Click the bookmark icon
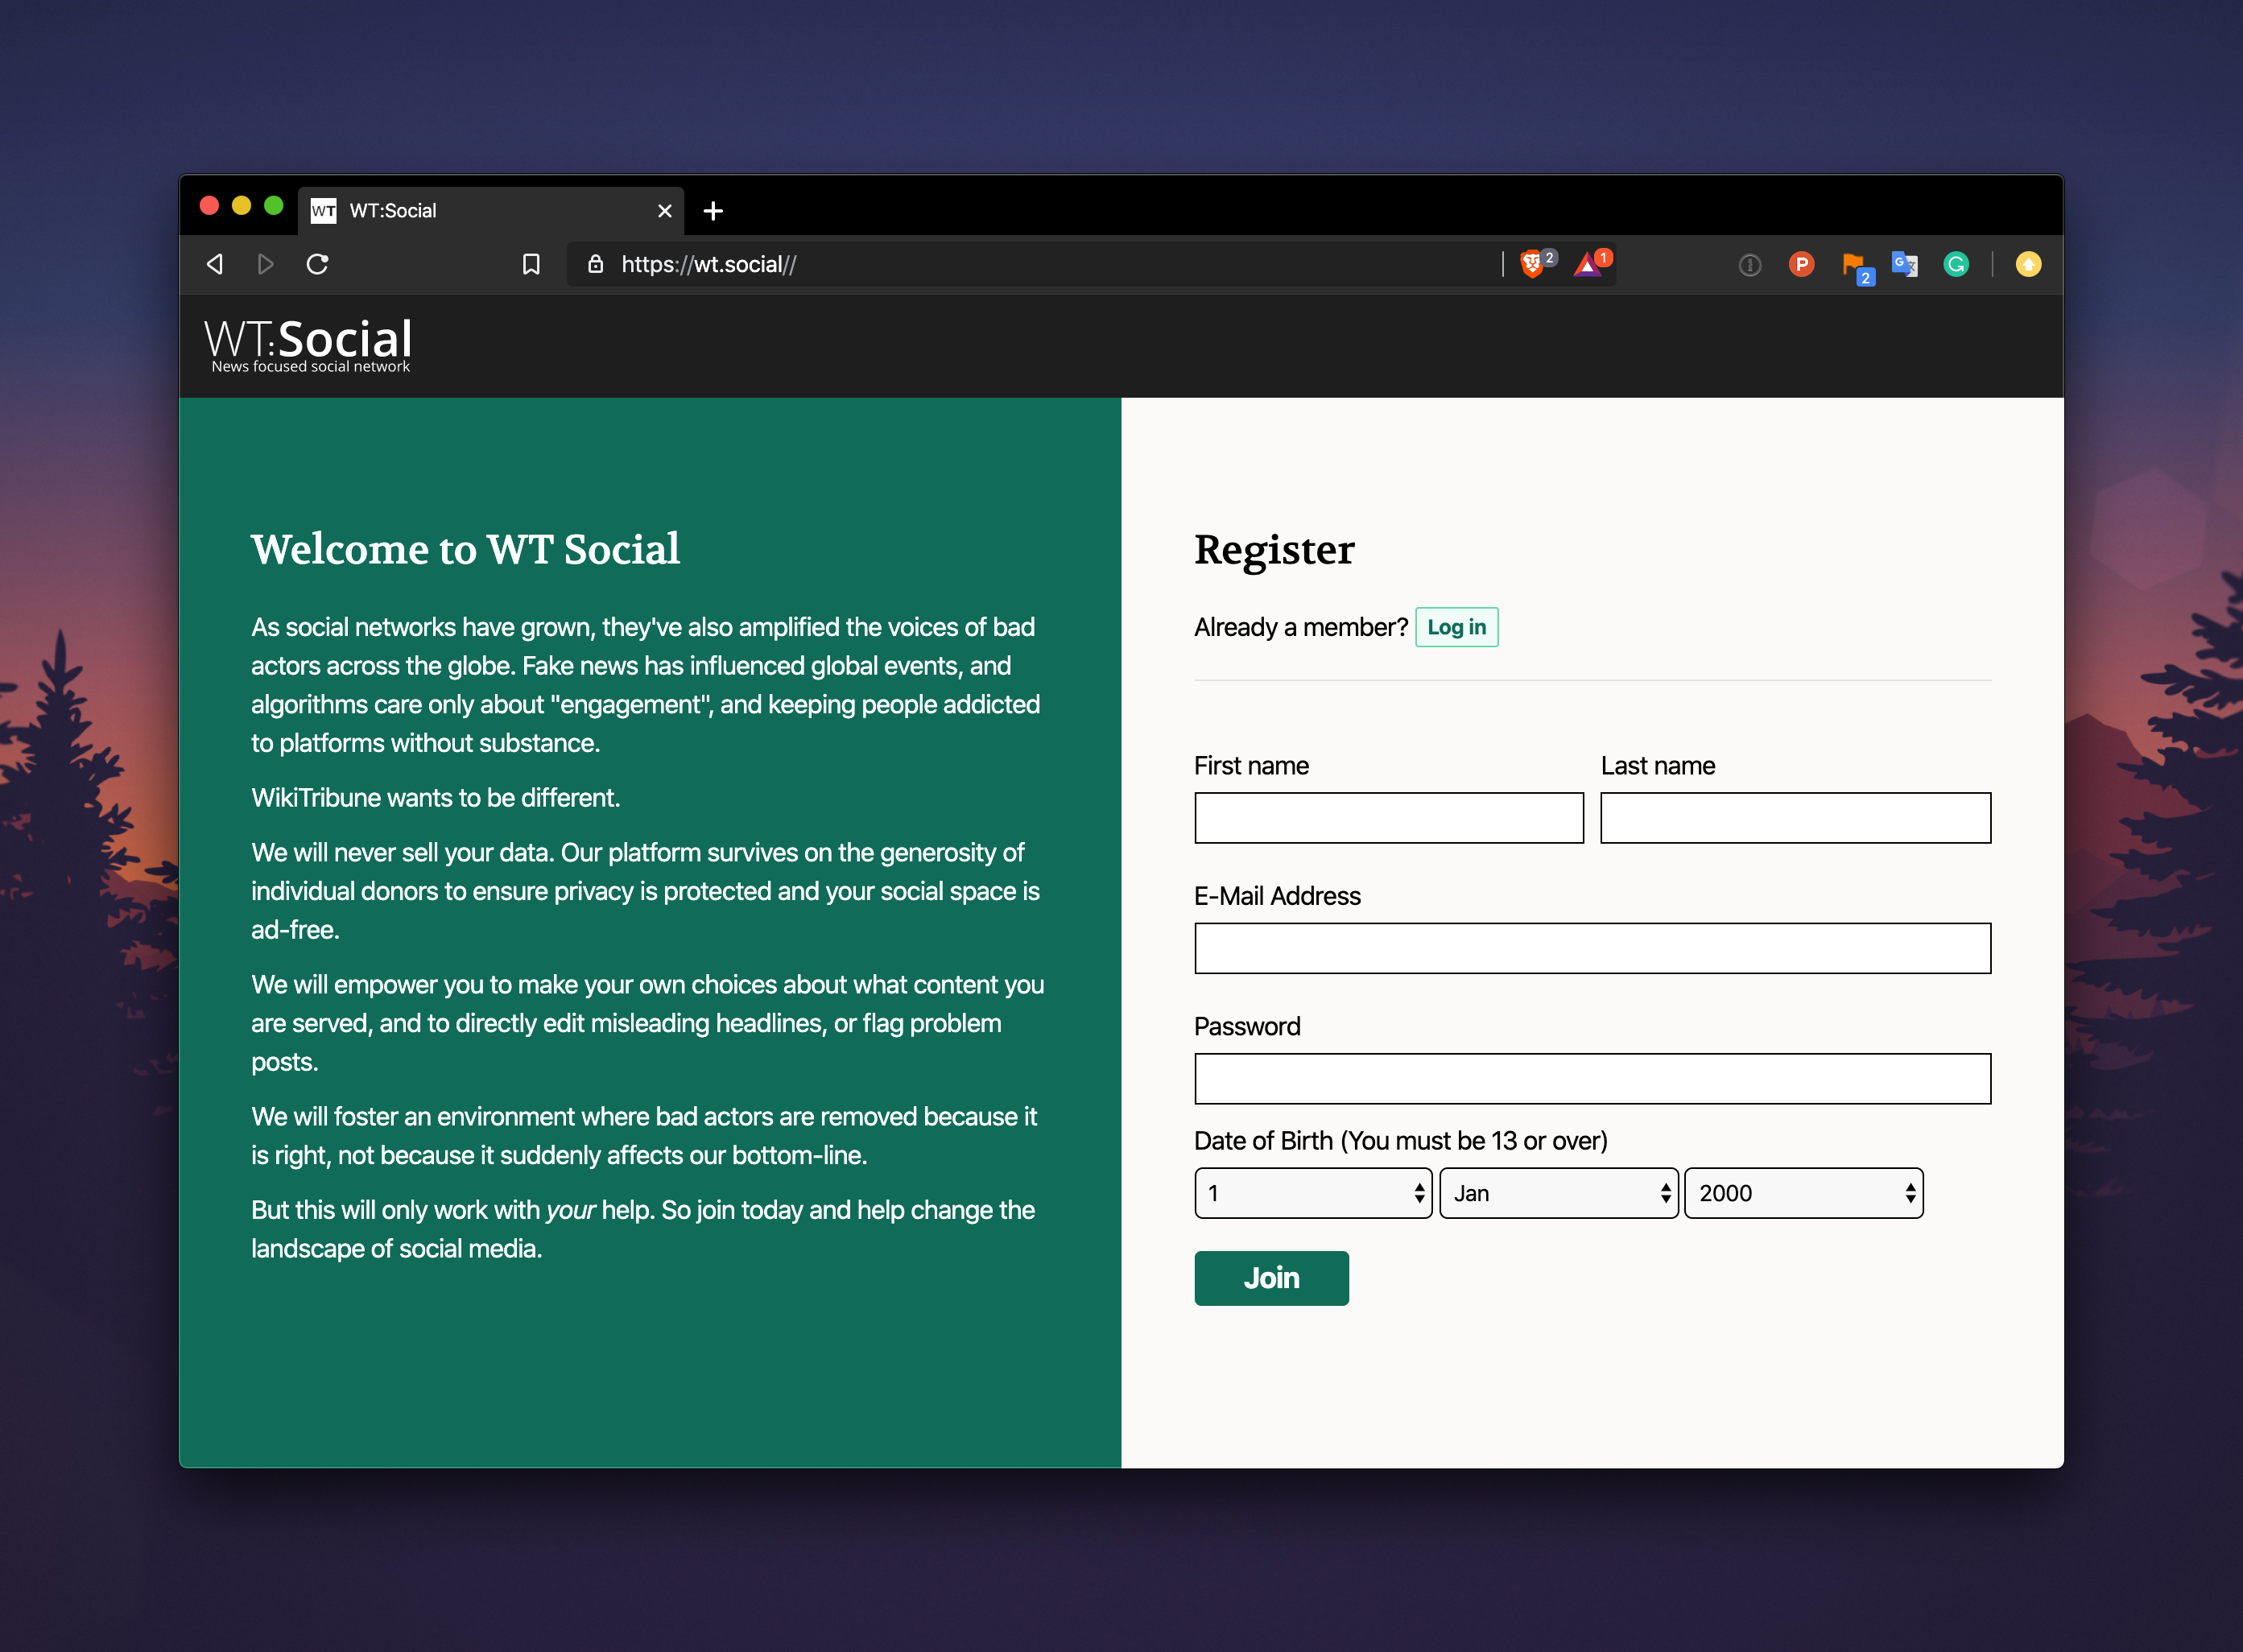2243x1652 pixels. click(531, 264)
